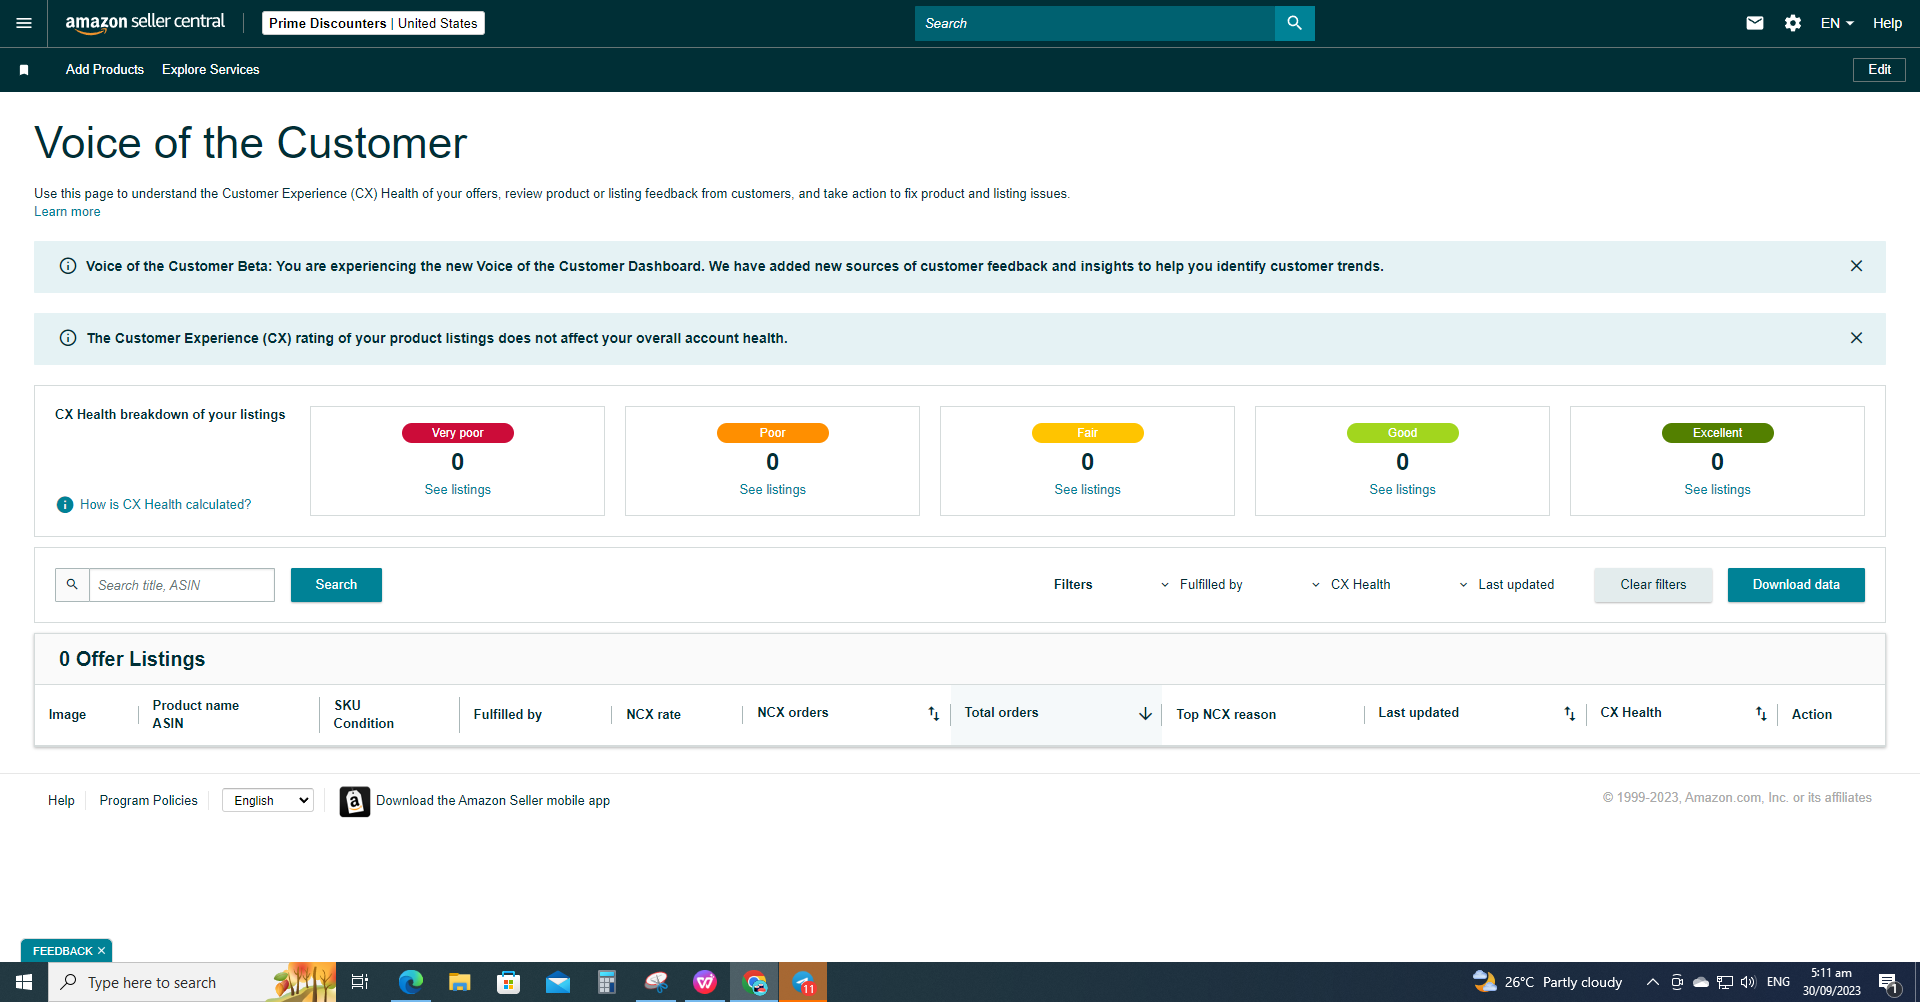Launch Microsoft Edge from the taskbar
Screen dimensions: 1920x1002
pyautogui.click(x=410, y=982)
